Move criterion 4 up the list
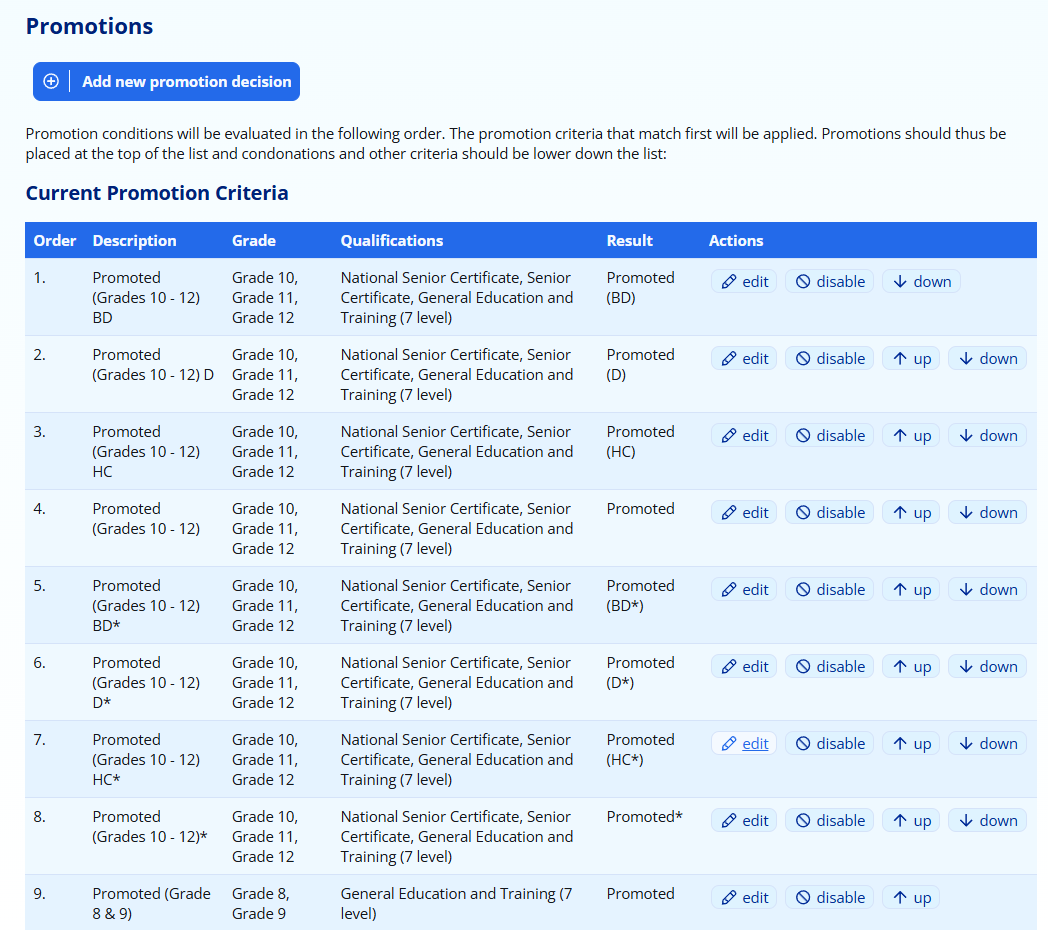Viewport: 1048px width, 930px height. [x=910, y=513]
